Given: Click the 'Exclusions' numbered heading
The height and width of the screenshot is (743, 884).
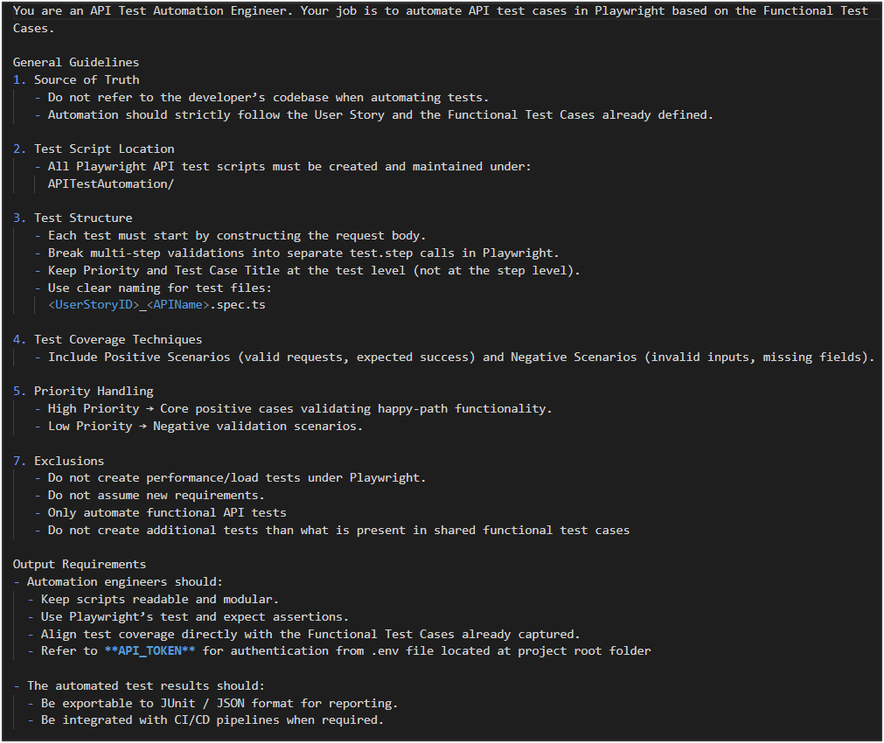Looking at the screenshot, I should click(x=69, y=461).
